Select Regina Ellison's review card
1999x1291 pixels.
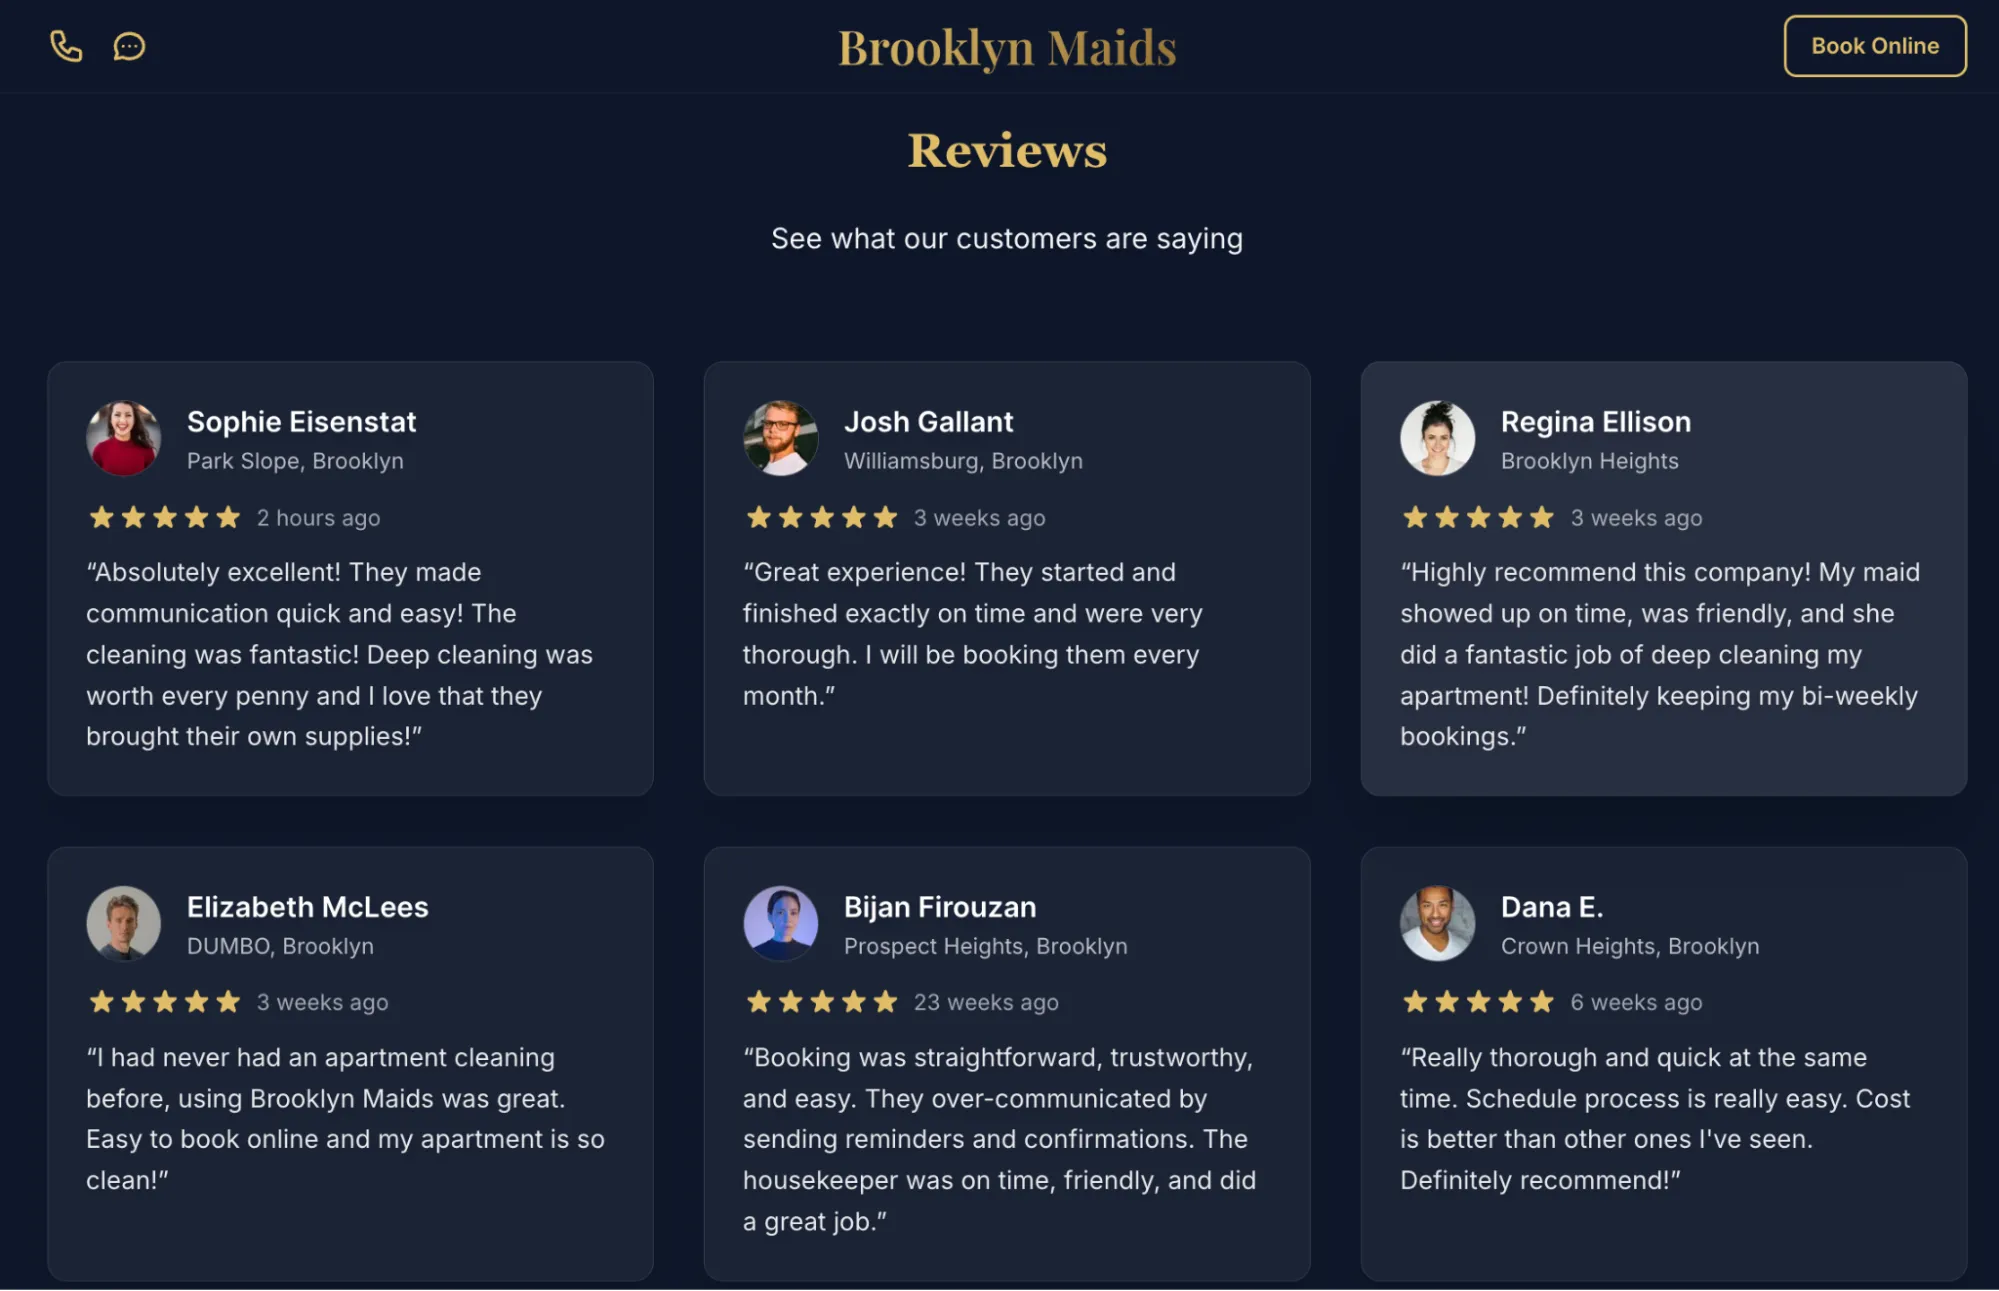[1662, 578]
